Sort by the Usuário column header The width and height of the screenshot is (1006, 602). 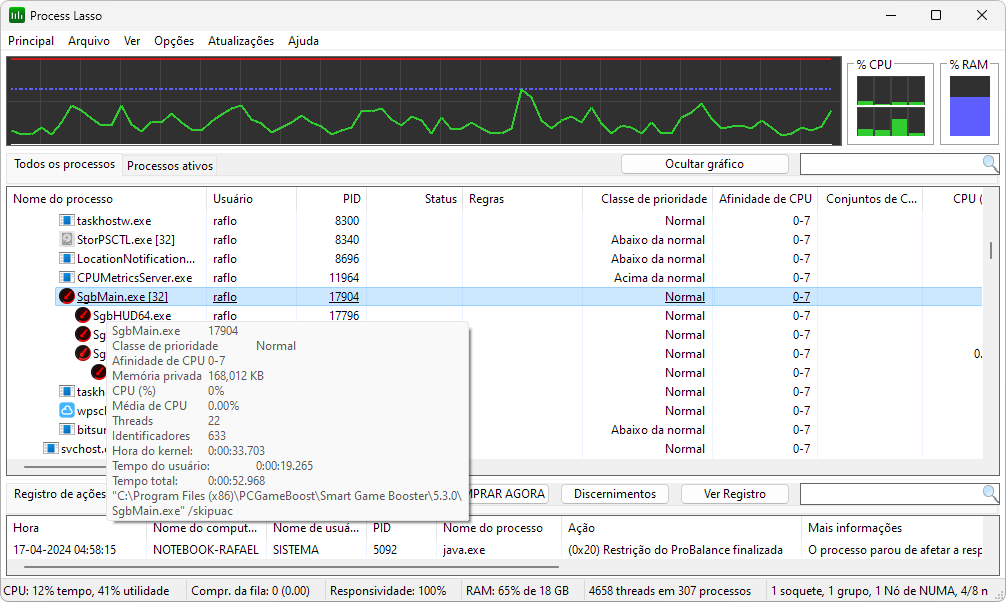point(251,199)
